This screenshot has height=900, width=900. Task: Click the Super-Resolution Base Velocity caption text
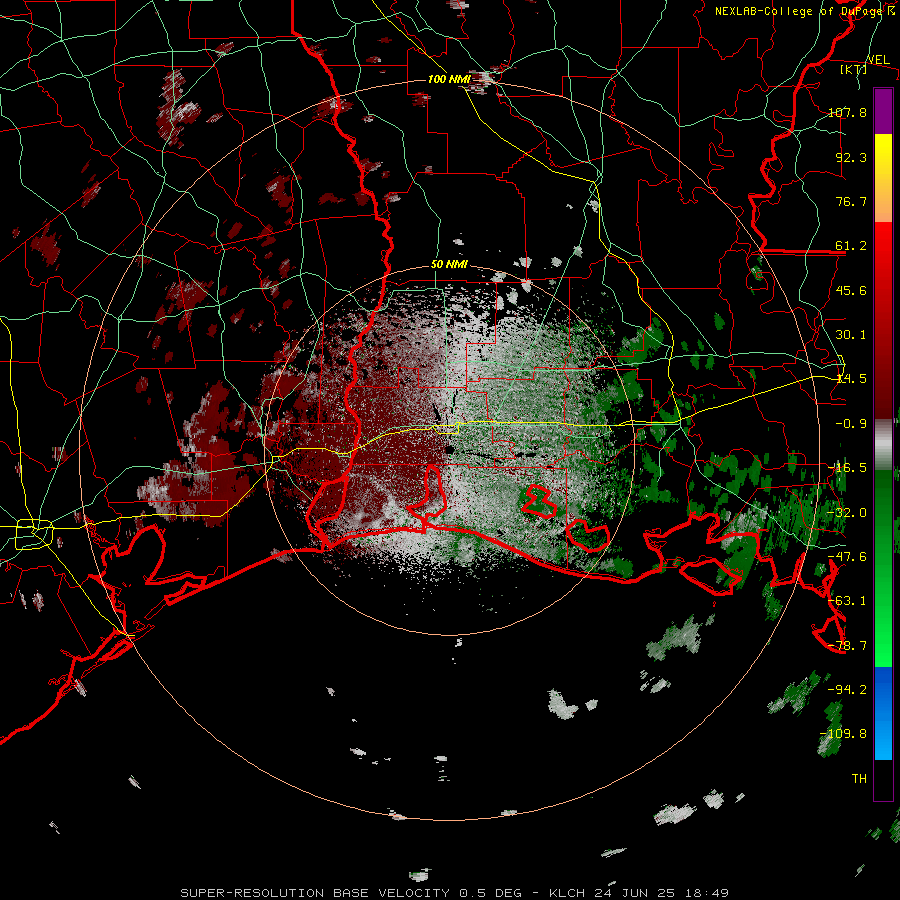click(455, 893)
